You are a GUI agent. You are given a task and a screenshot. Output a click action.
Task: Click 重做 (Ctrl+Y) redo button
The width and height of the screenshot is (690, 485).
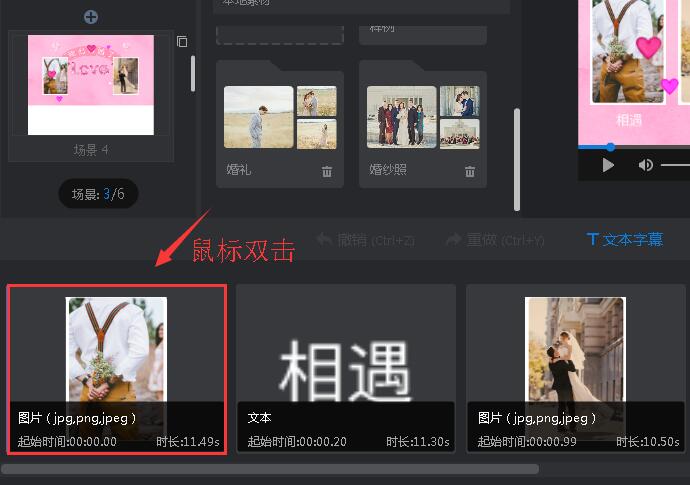[x=495, y=240]
